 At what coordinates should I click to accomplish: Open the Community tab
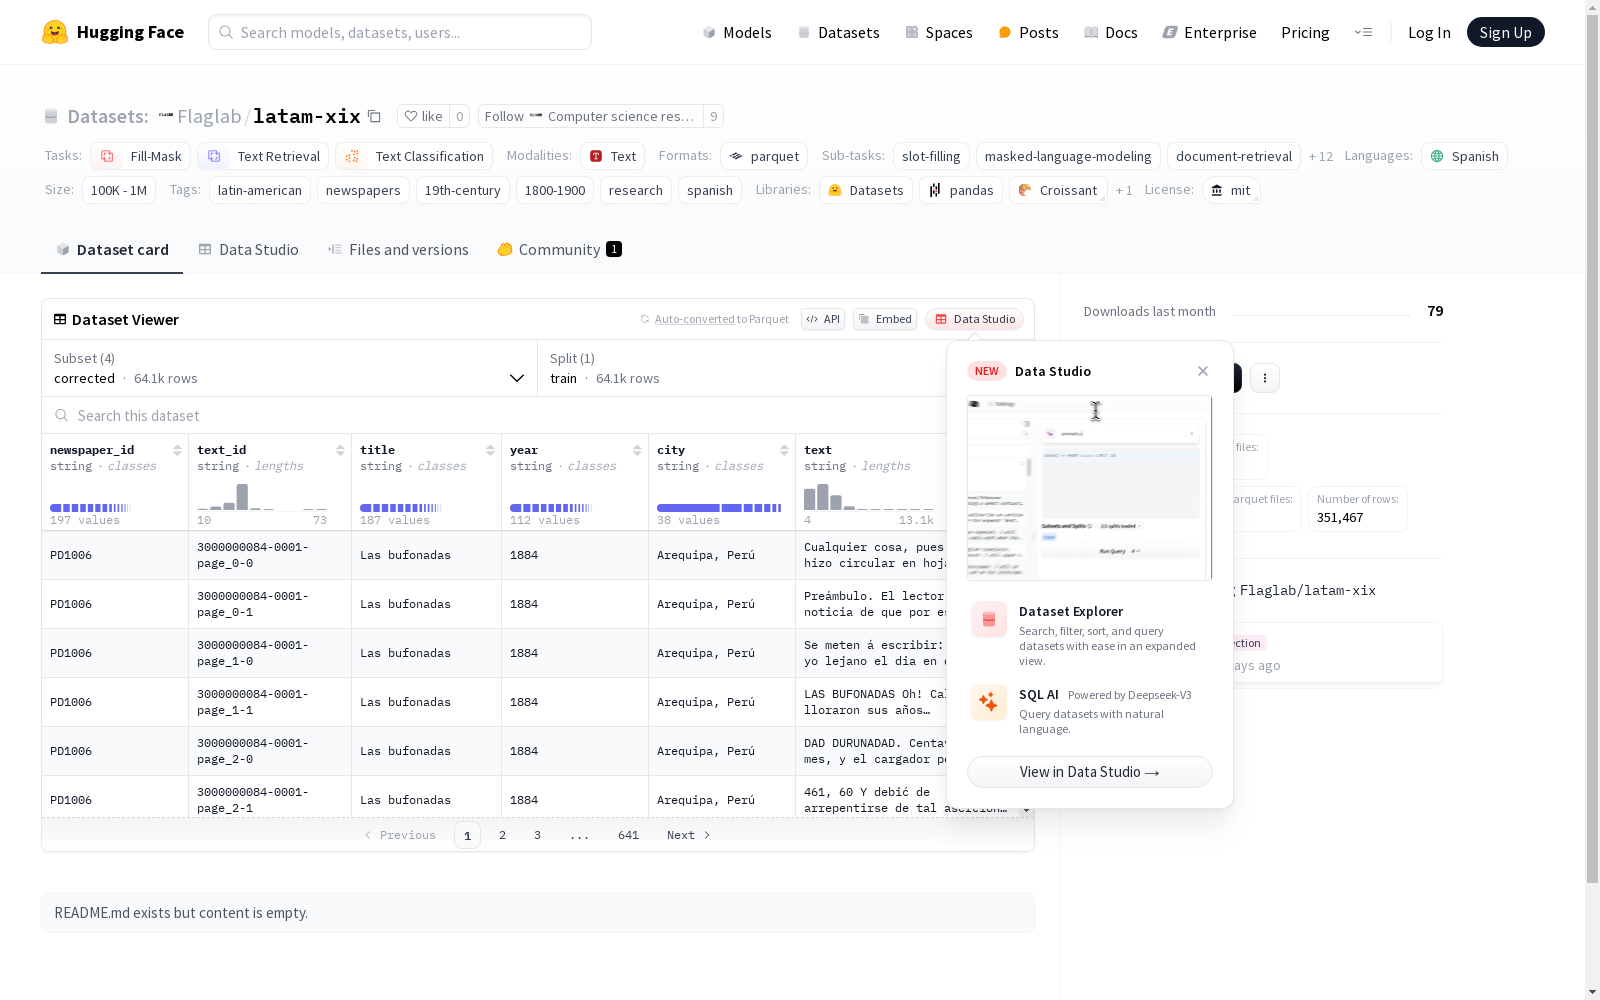tap(560, 250)
